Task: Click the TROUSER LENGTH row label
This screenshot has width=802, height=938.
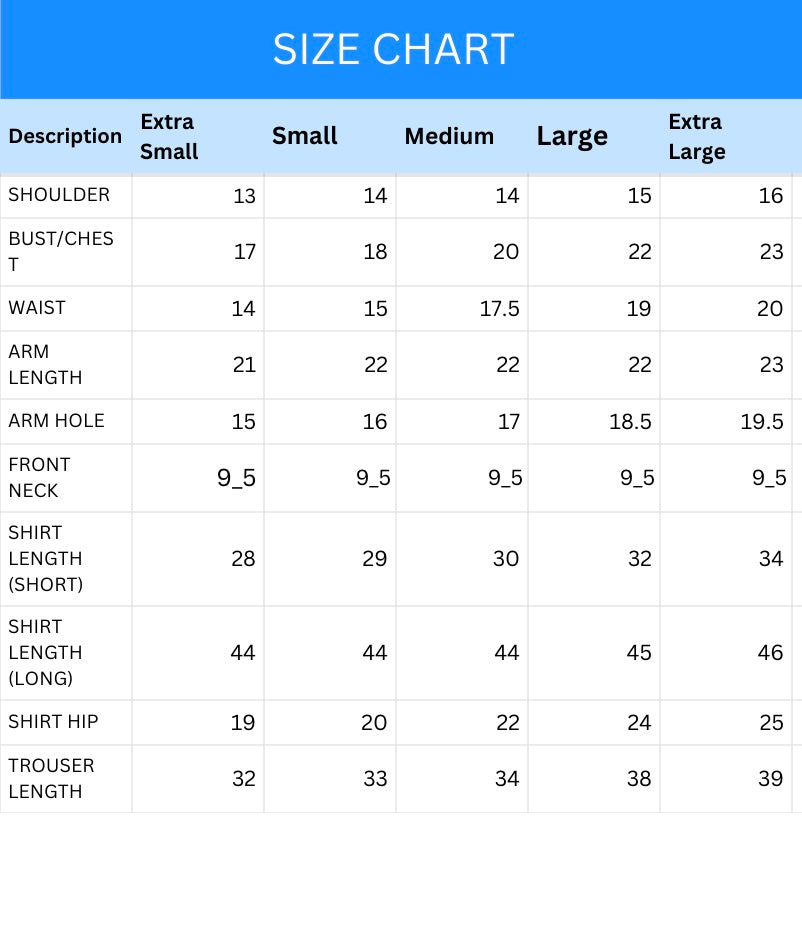Action: tap(51, 778)
